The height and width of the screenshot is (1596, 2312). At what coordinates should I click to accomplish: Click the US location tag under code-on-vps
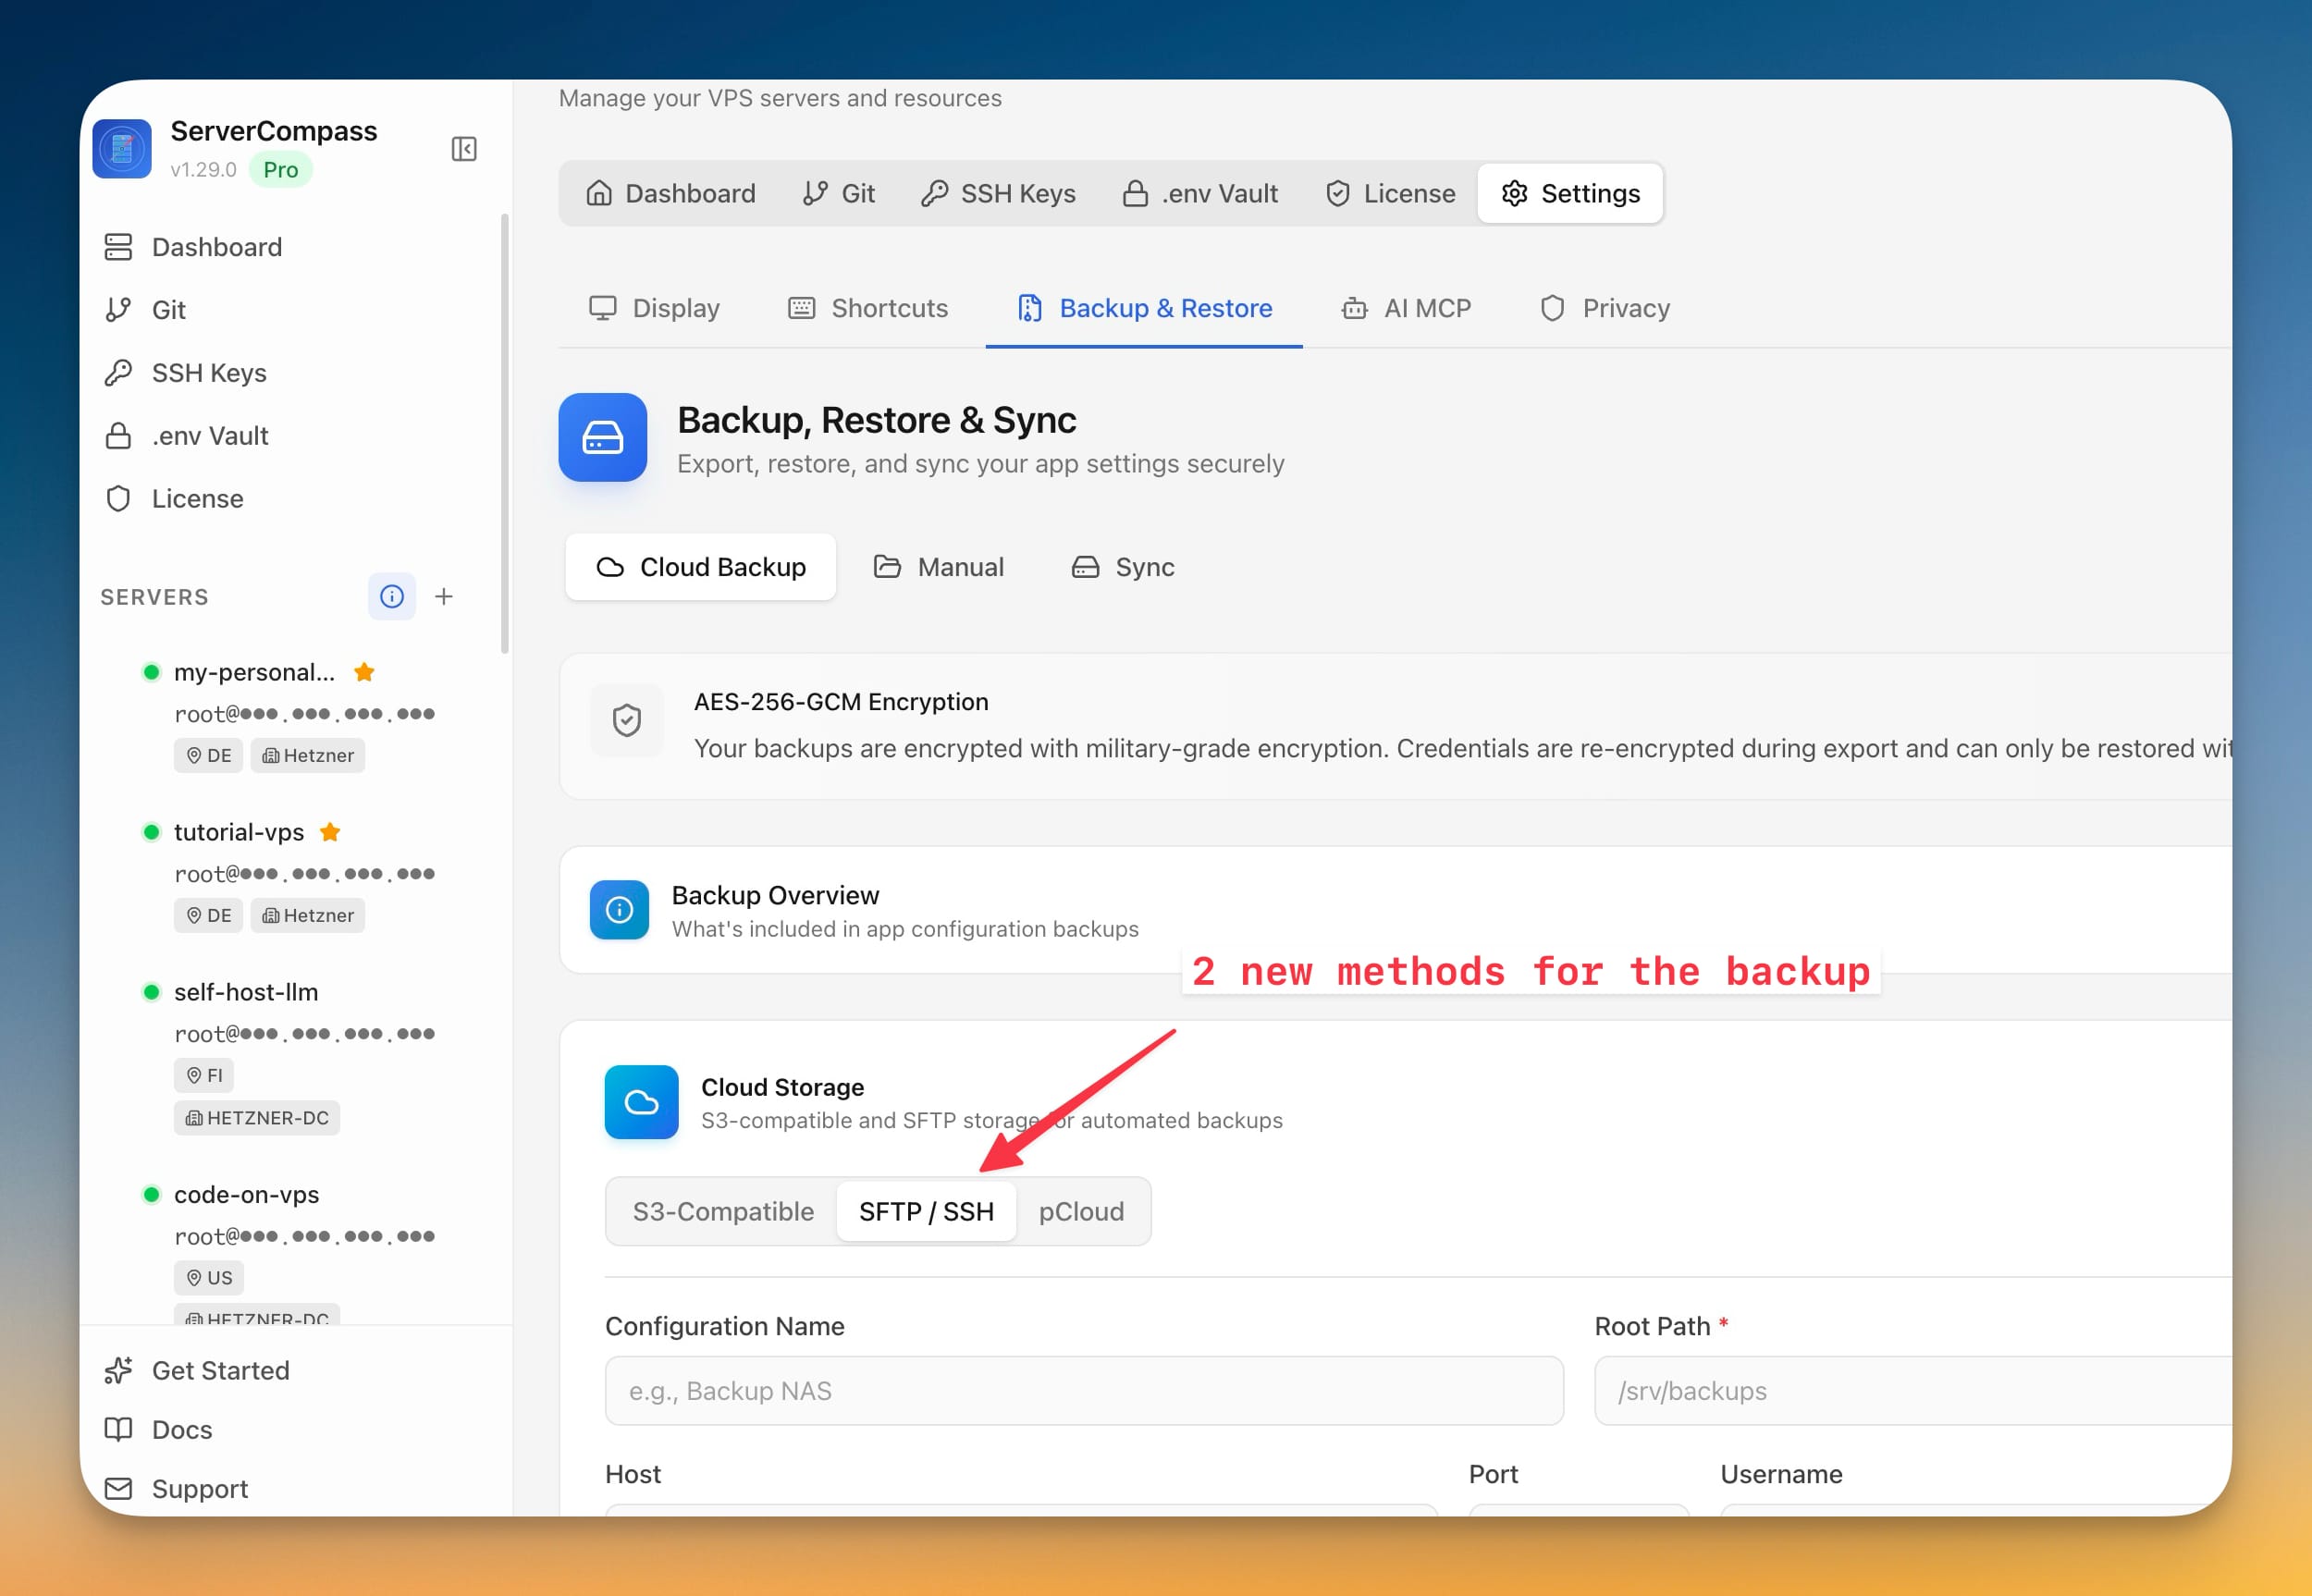click(209, 1277)
